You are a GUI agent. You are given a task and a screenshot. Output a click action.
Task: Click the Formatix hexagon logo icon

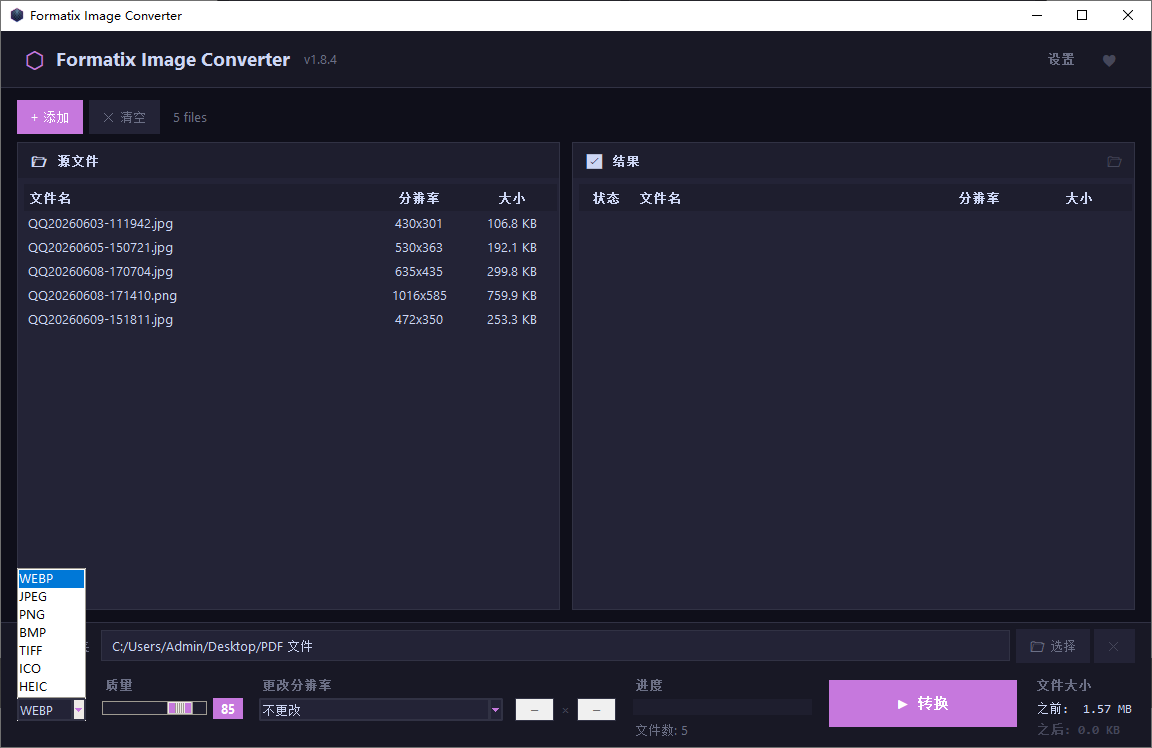[35, 60]
